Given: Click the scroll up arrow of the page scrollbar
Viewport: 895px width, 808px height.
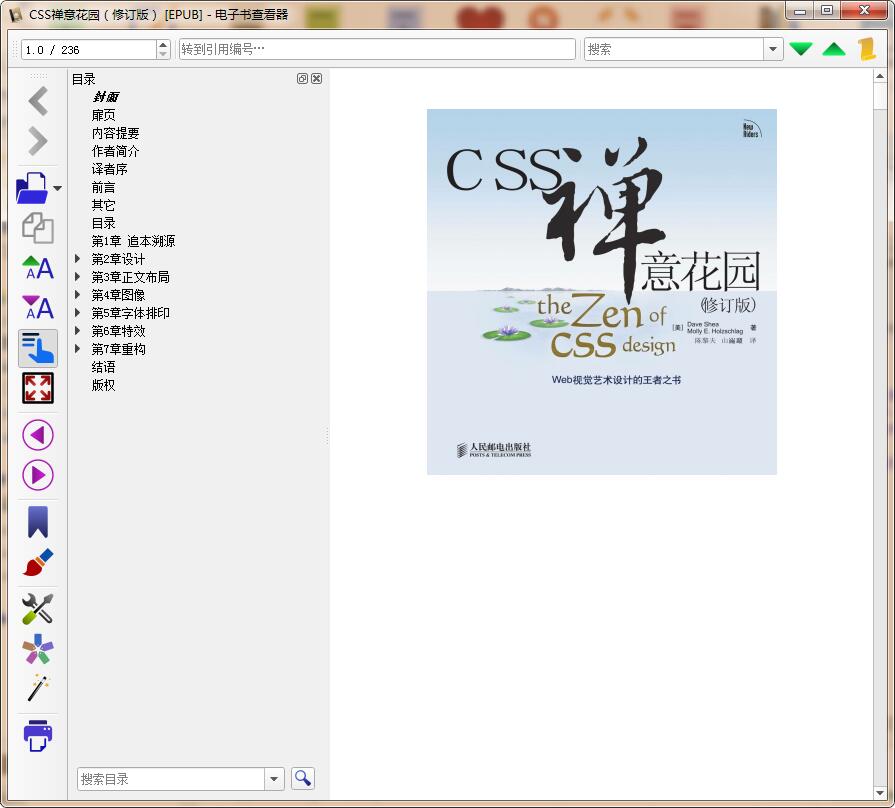Looking at the screenshot, I should coord(880,76).
